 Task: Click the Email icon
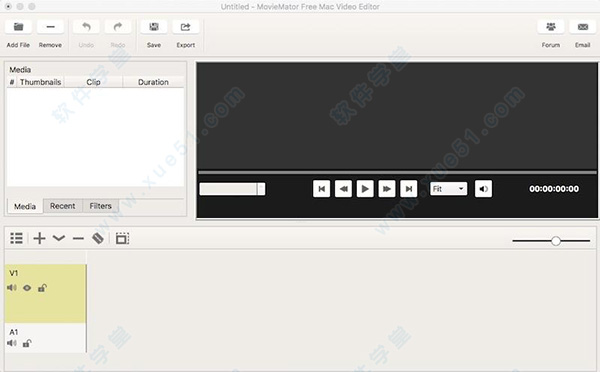[582, 27]
